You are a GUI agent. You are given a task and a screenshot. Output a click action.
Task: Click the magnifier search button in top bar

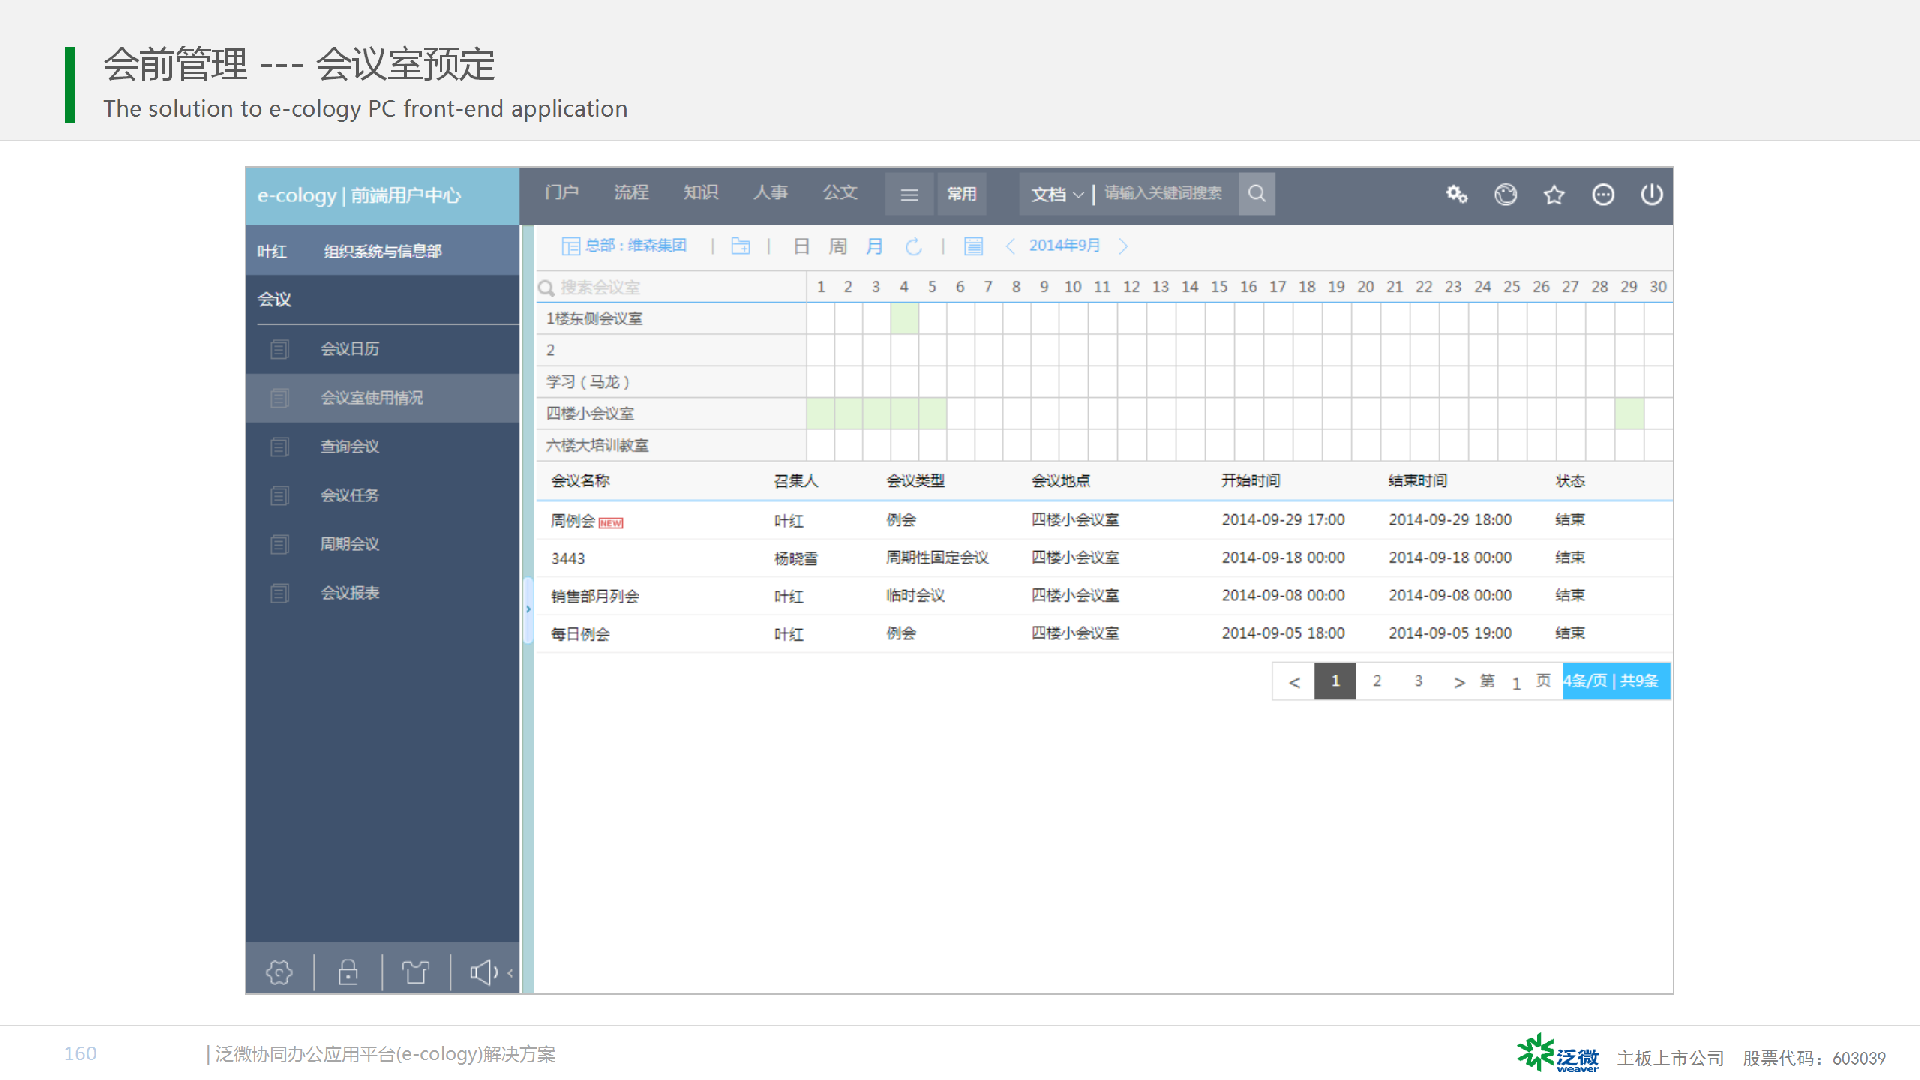point(1257,193)
